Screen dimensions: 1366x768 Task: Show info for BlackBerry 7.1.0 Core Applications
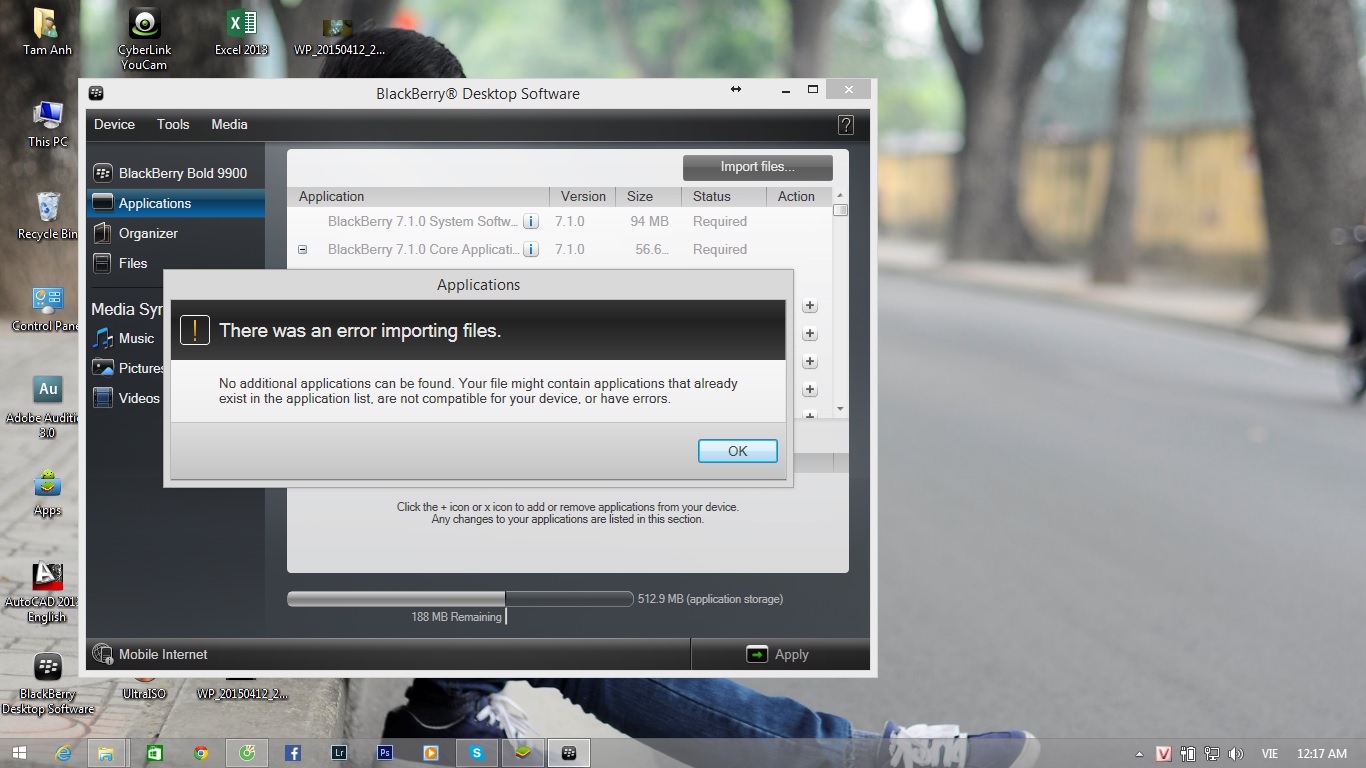tap(531, 250)
